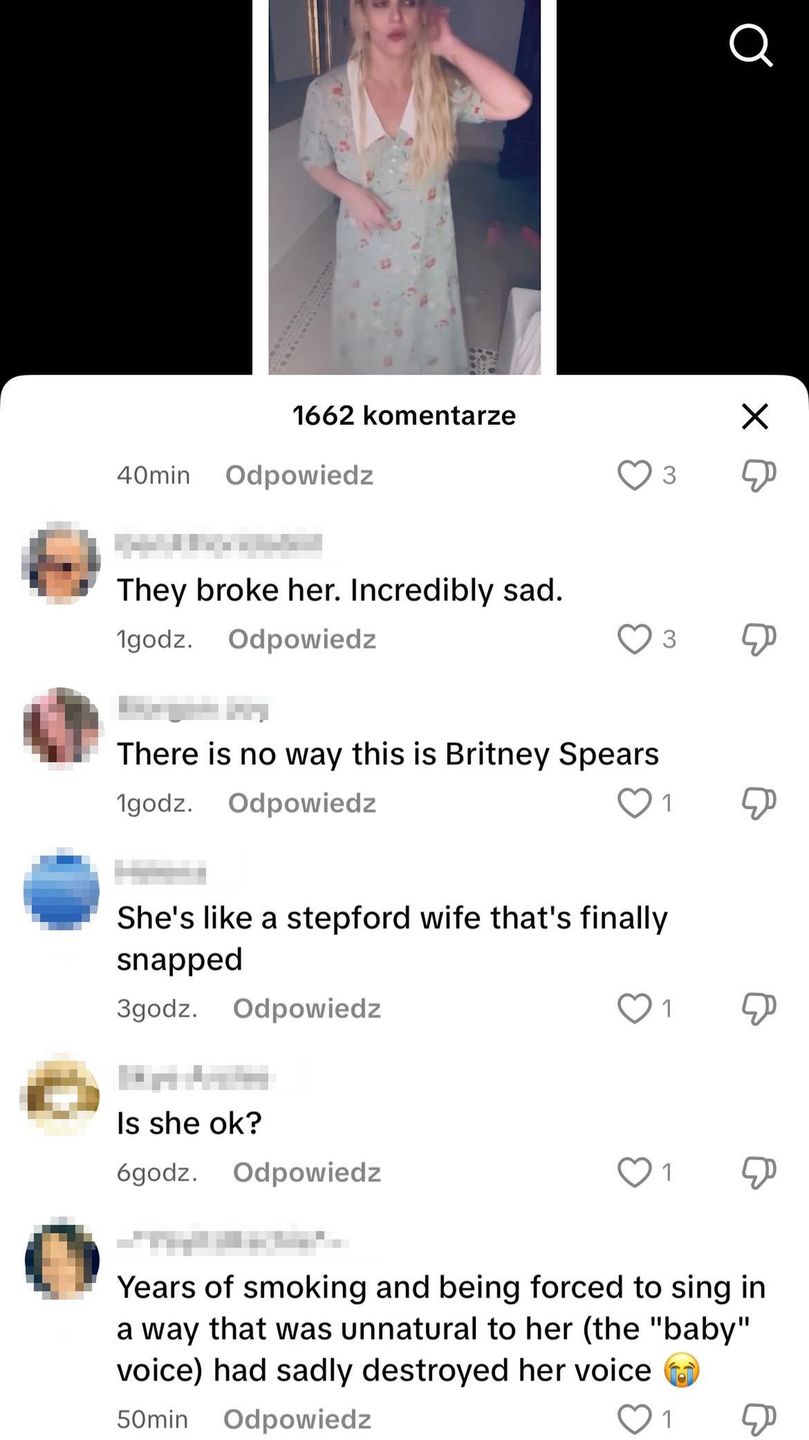Image resolution: width=809 pixels, height=1440 pixels.
Task: Like the 'no way this is Britney' comment
Action: tap(634, 802)
